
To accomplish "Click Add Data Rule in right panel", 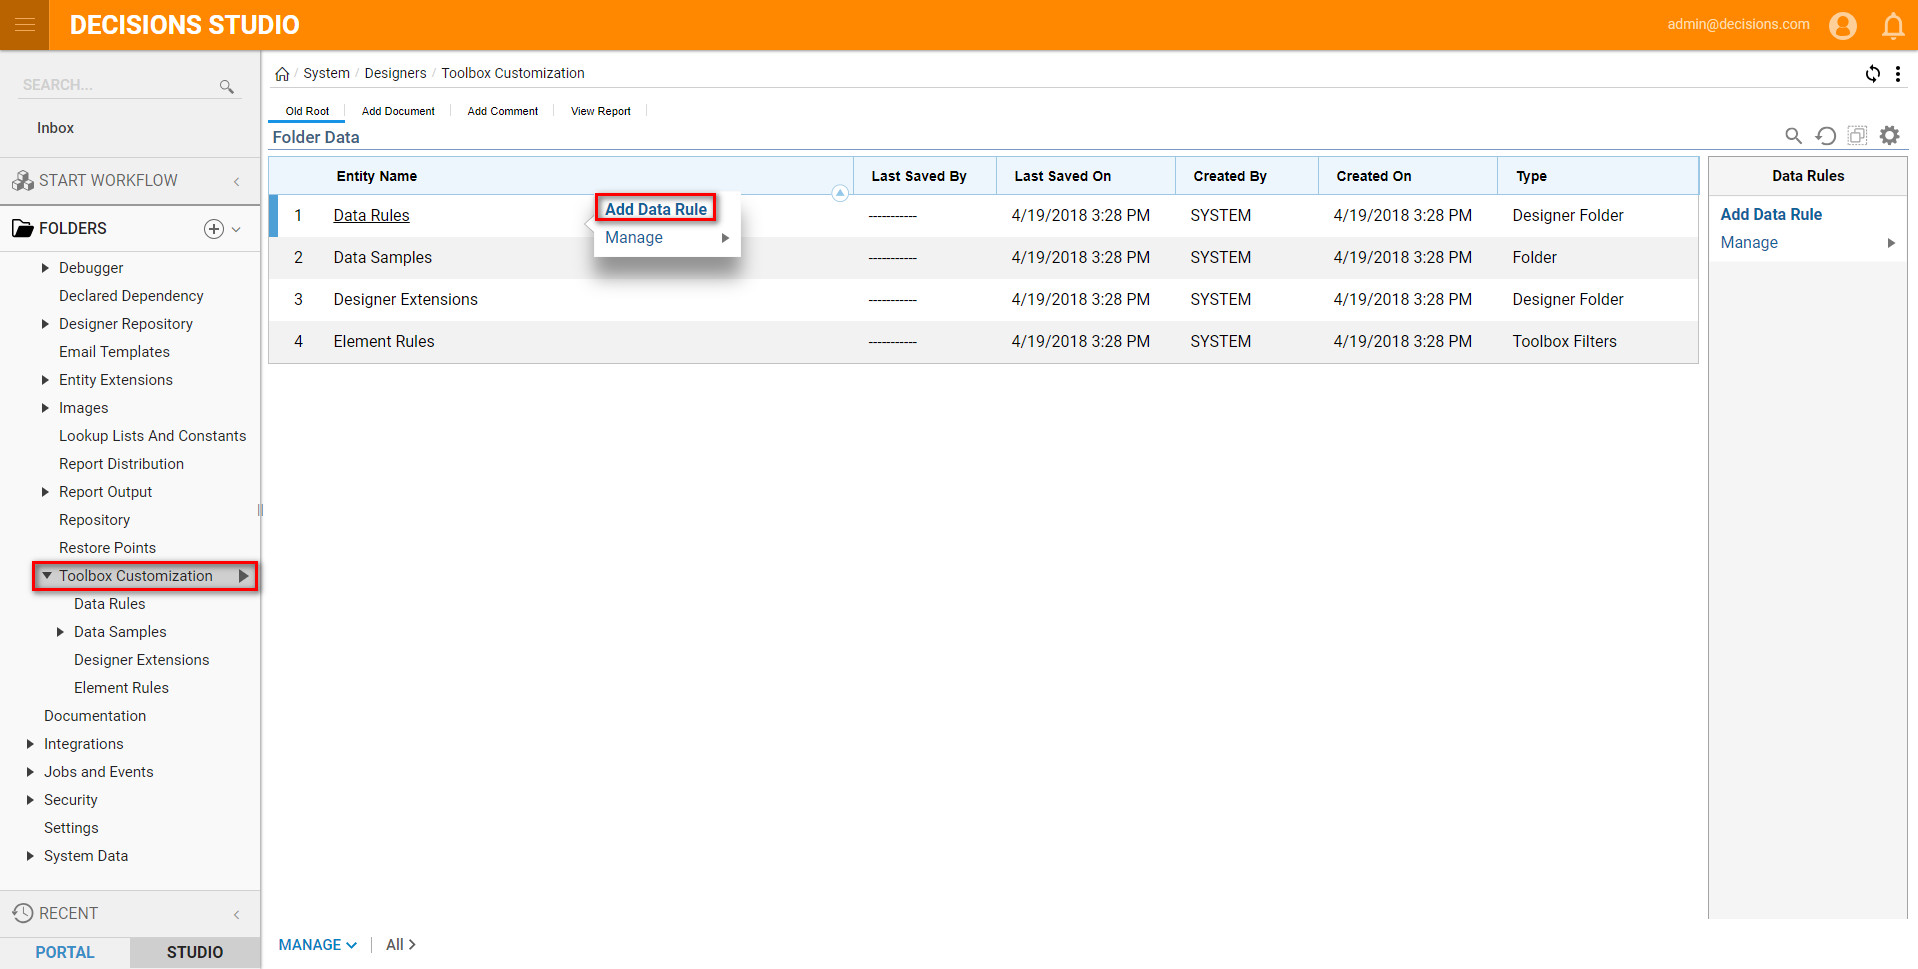I will tap(1771, 215).
